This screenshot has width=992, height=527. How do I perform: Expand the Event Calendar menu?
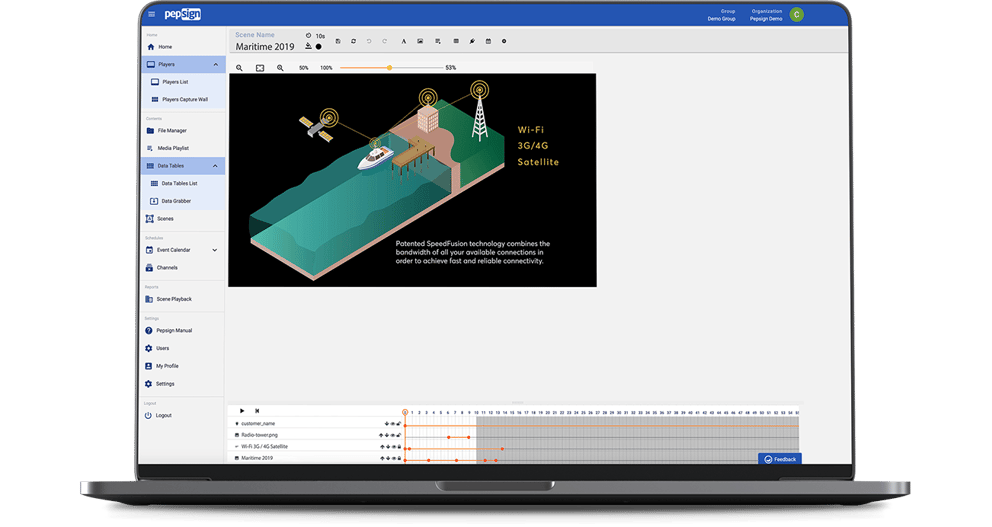tap(215, 250)
